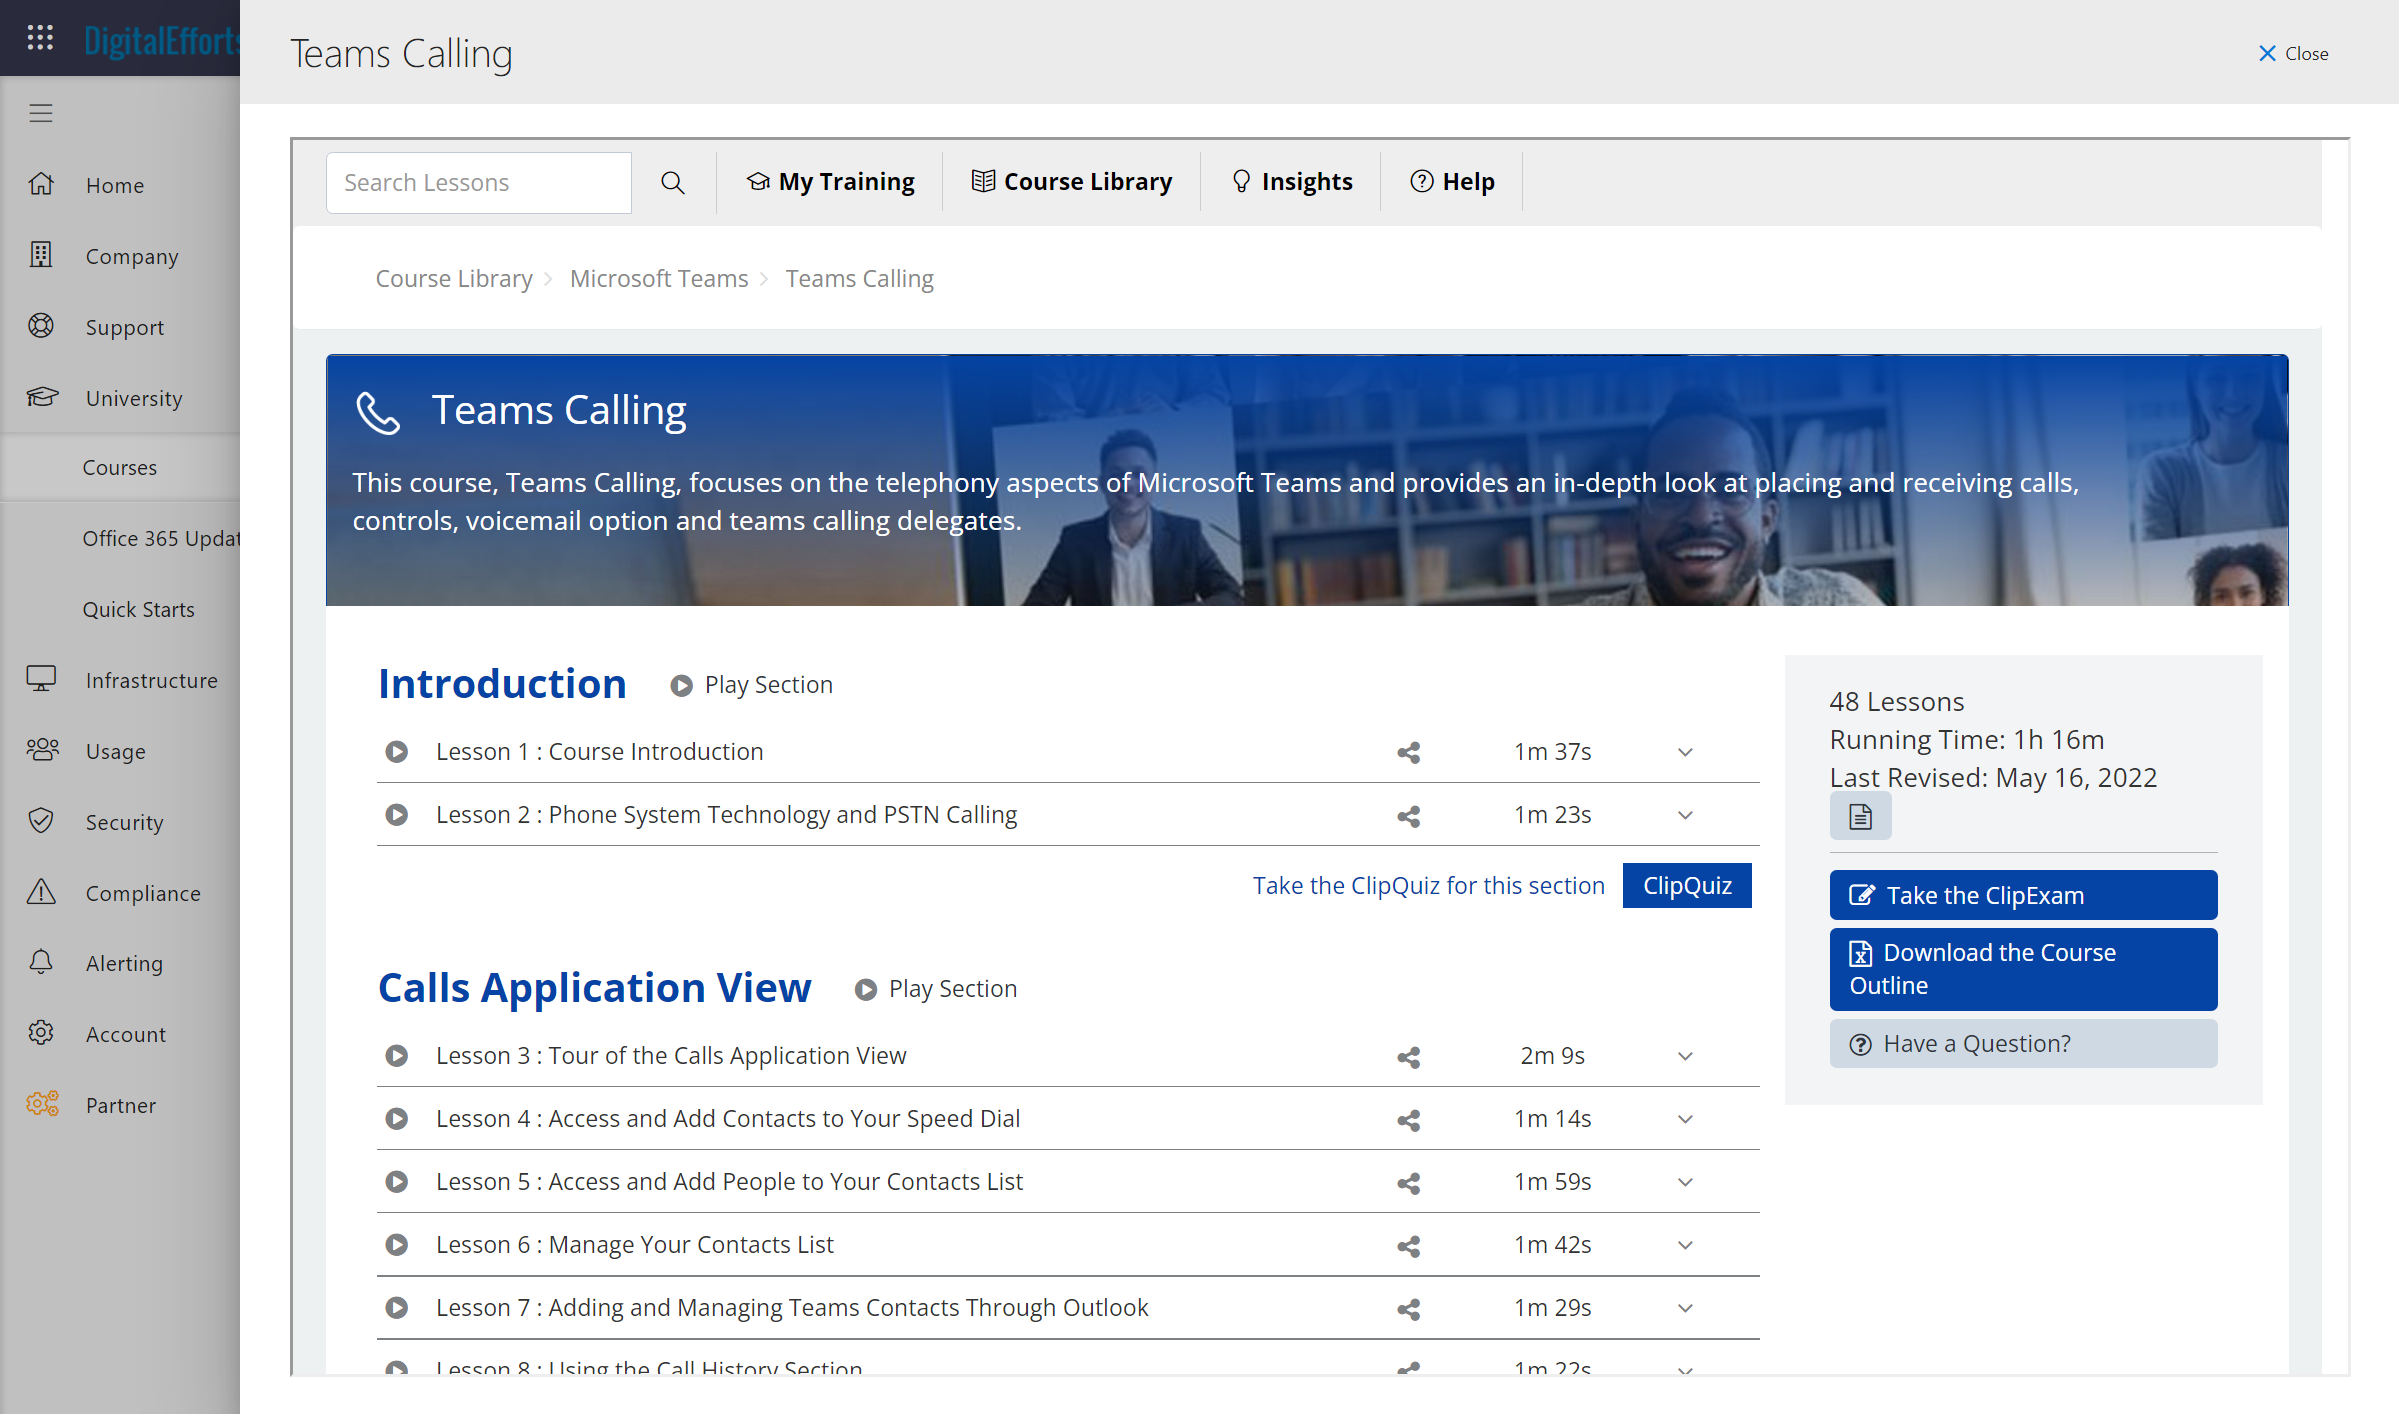The image size is (2399, 1414).
Task: Click the Infrastructure monitor icon
Action: 41,679
